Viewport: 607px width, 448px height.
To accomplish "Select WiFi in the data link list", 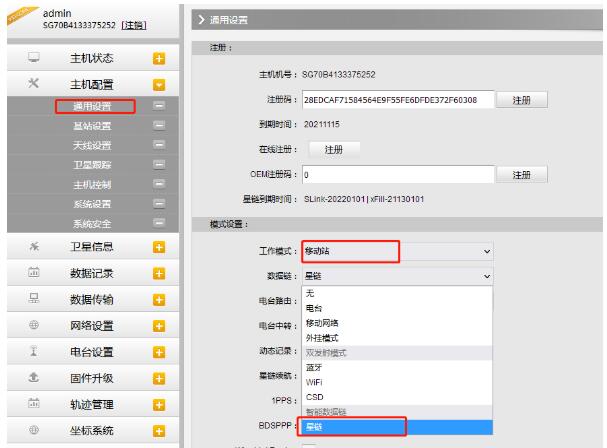I will pos(397,382).
